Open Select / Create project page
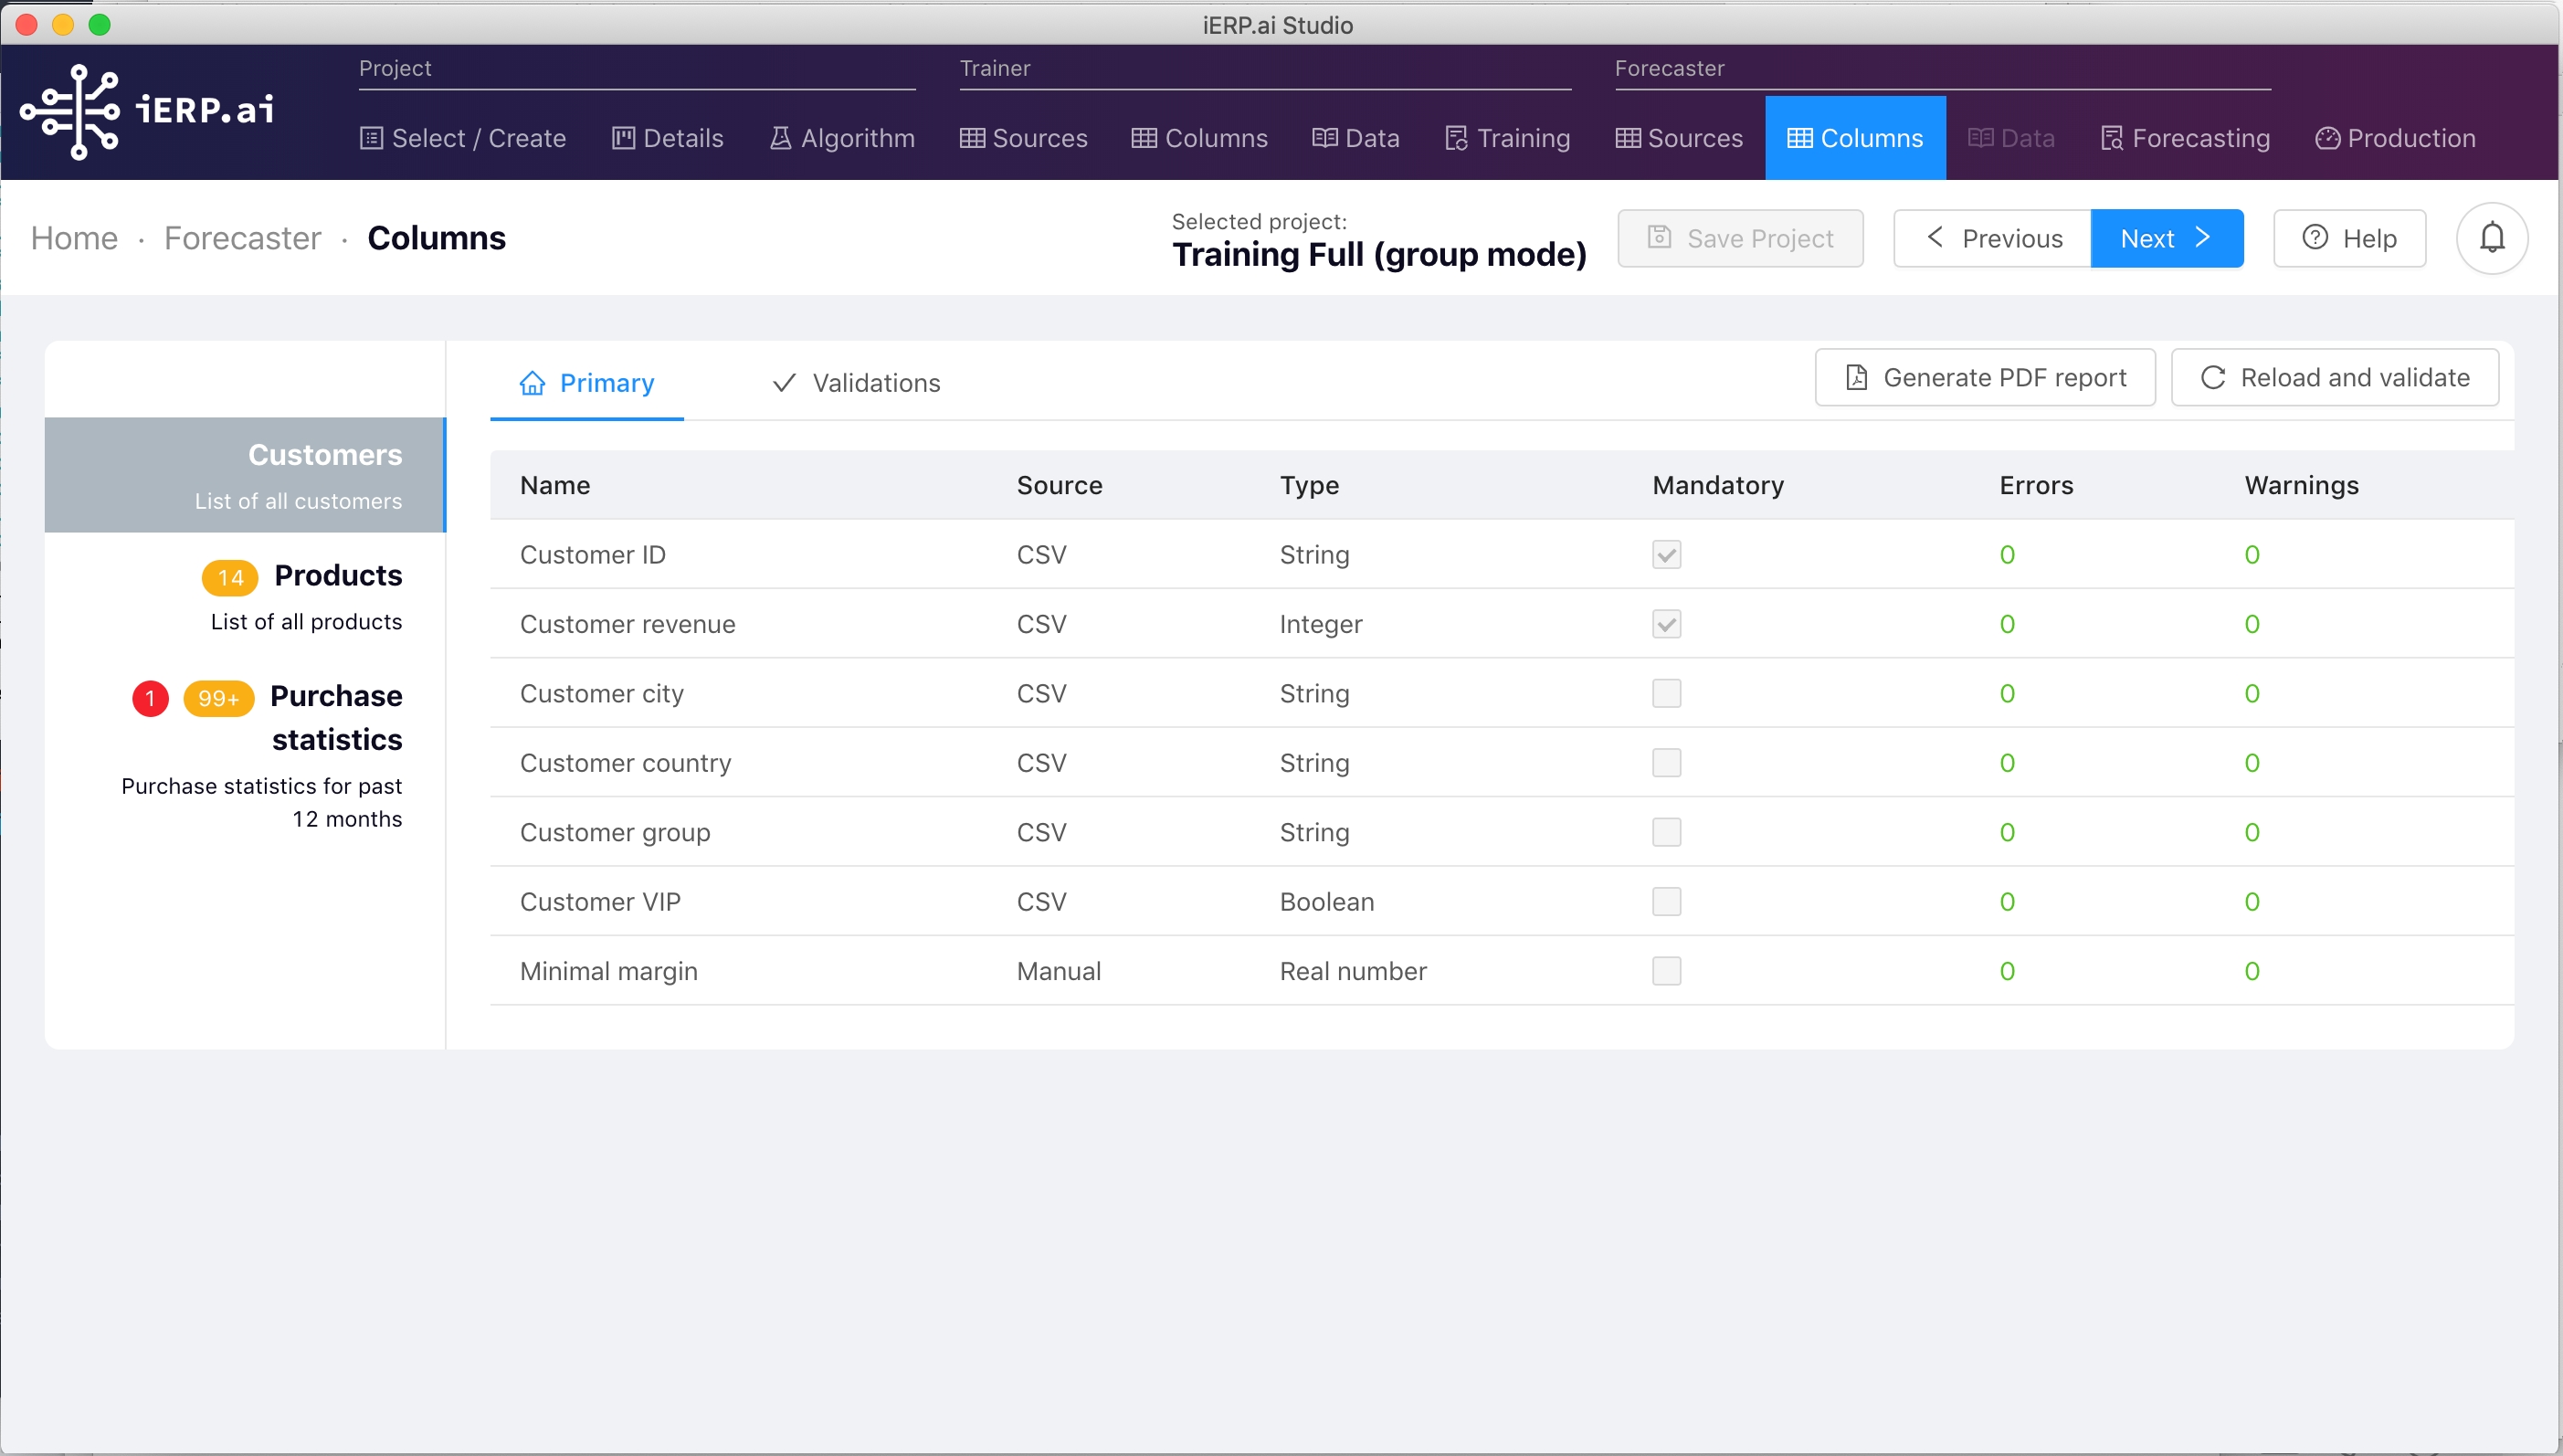Image resolution: width=2563 pixels, height=1456 pixels. pos(463,138)
